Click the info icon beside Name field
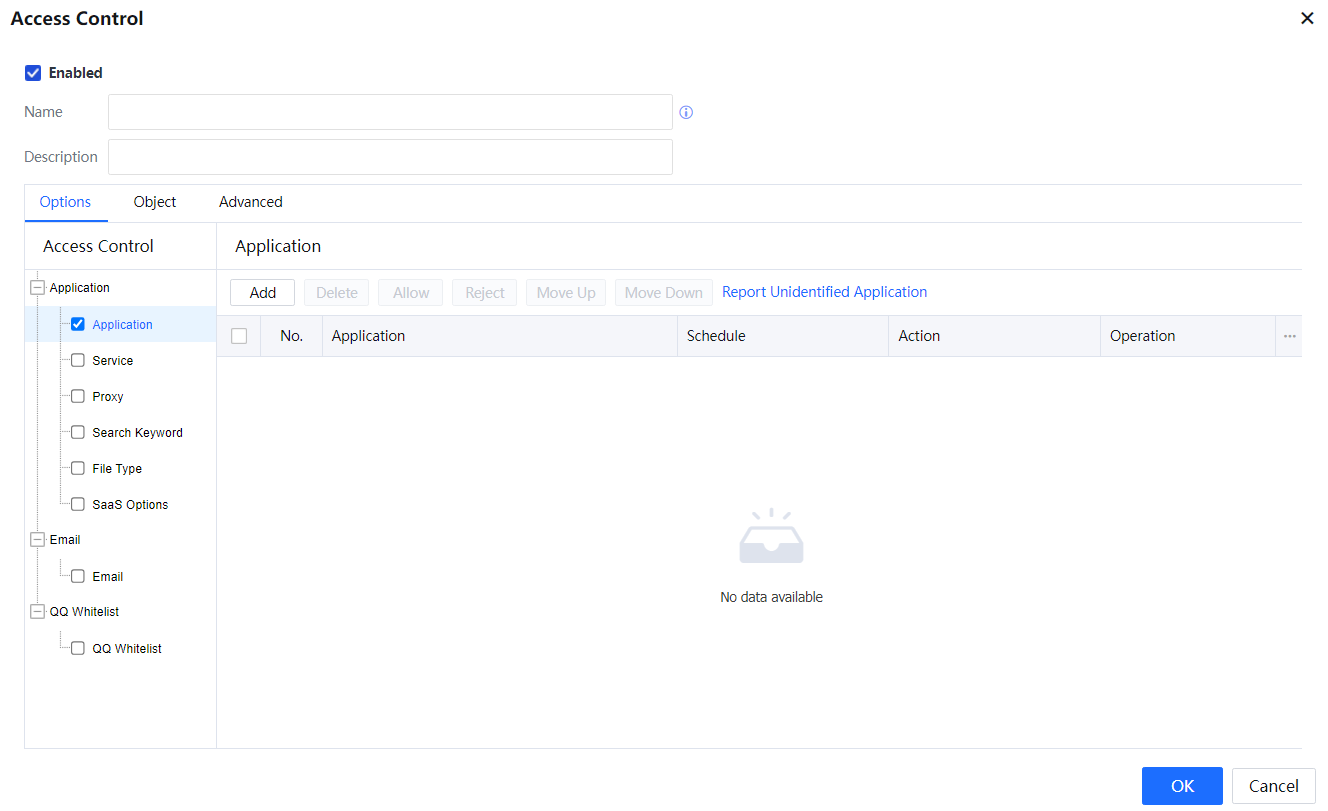 [x=686, y=113]
